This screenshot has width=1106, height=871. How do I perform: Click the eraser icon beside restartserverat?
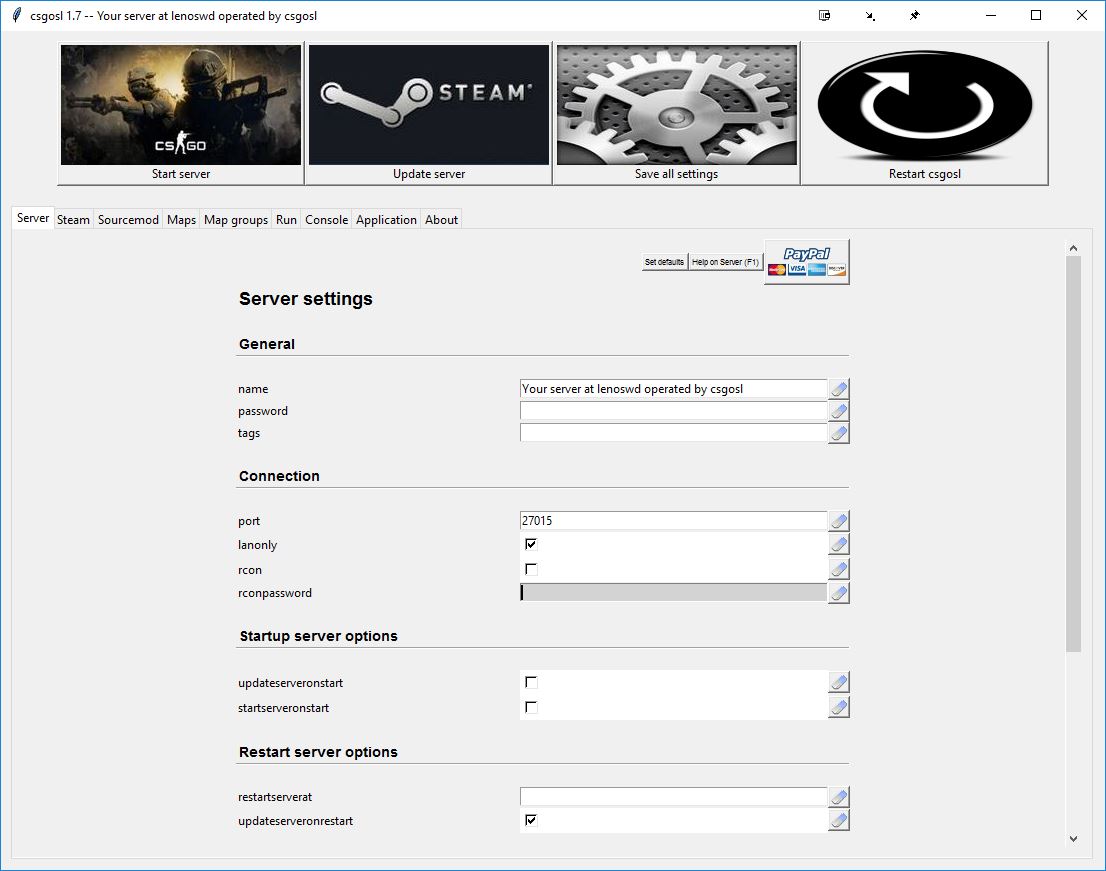[839, 796]
